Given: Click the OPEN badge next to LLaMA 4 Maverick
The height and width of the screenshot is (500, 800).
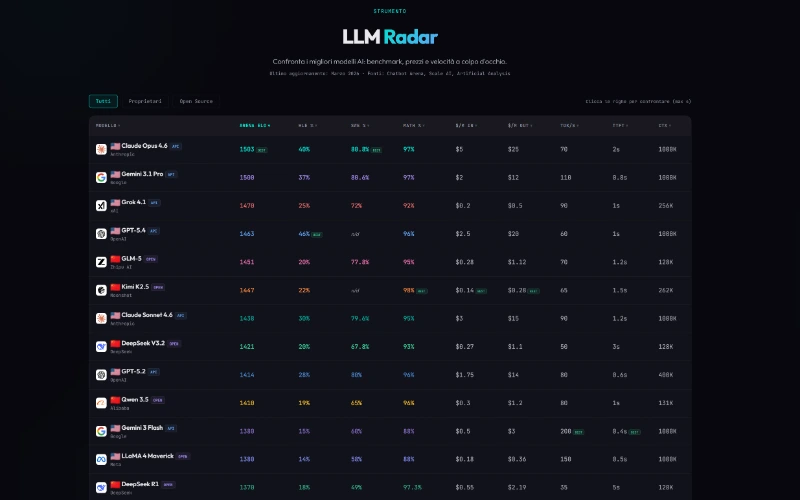Looking at the screenshot, I should pos(183,457).
